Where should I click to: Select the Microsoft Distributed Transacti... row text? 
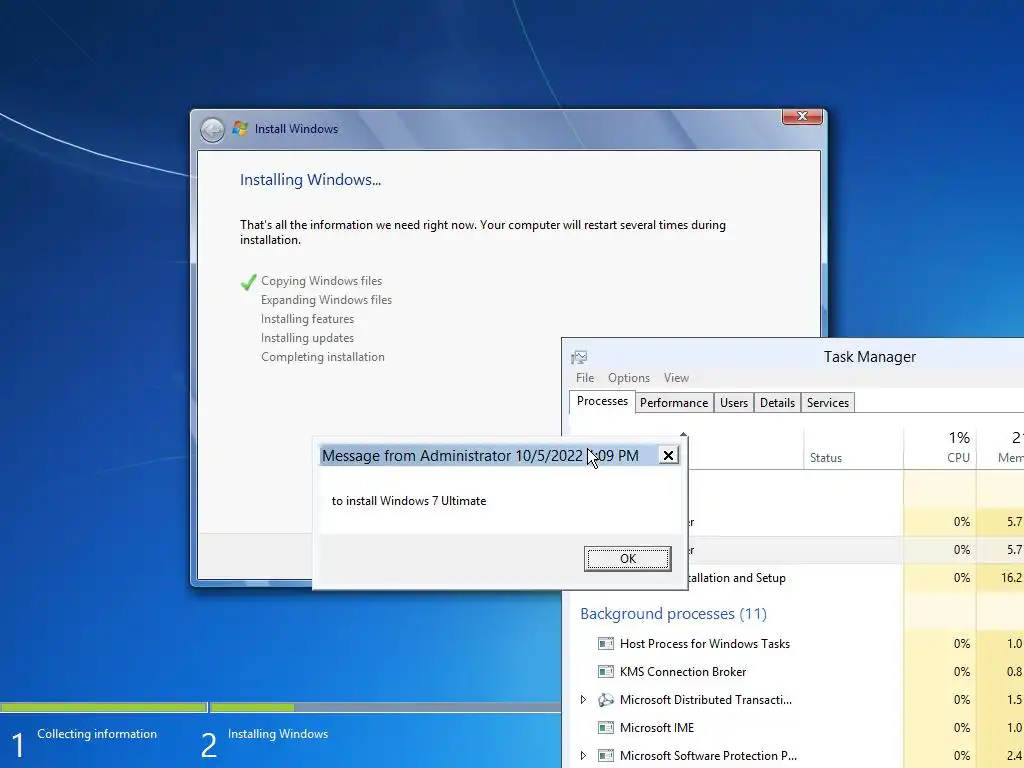[705, 700]
